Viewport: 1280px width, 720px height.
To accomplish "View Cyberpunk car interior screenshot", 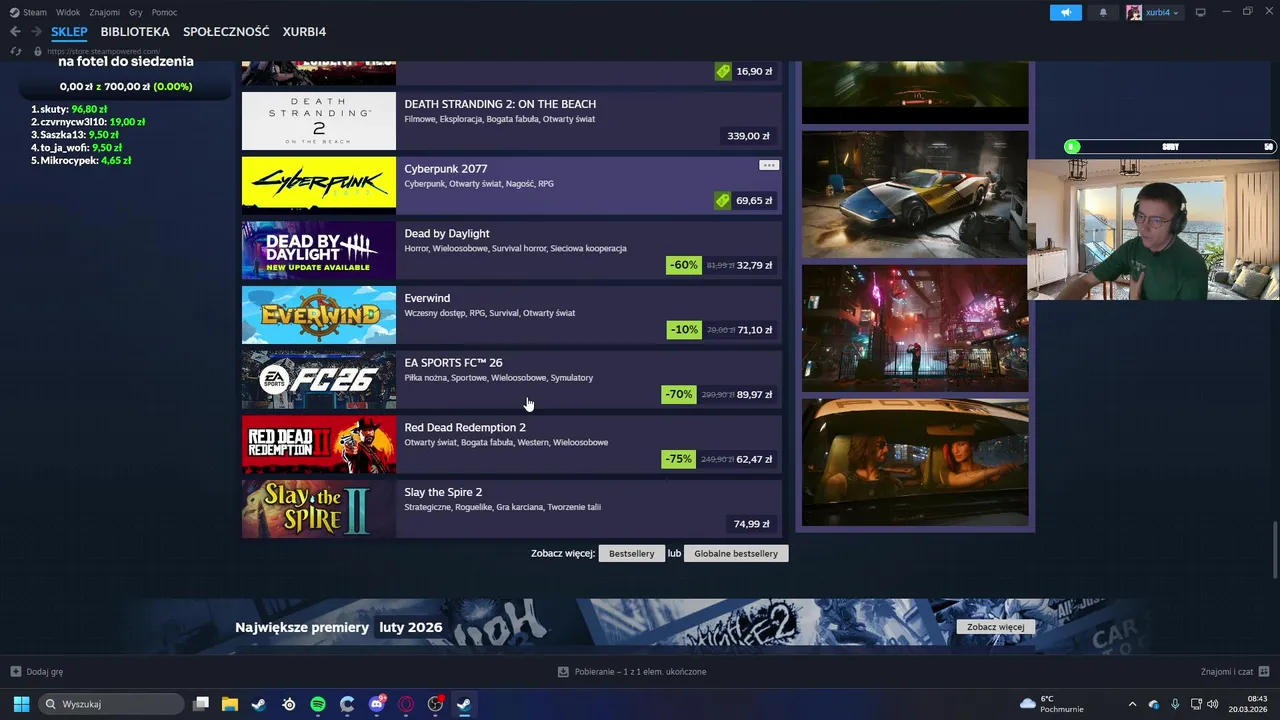I will coord(915,462).
